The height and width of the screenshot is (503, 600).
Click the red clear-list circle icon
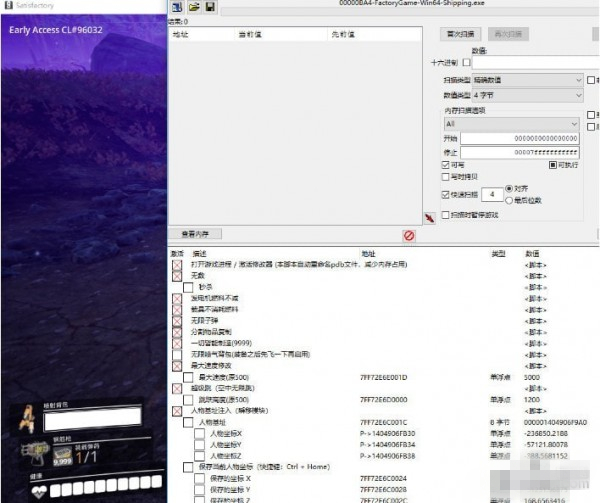408,235
